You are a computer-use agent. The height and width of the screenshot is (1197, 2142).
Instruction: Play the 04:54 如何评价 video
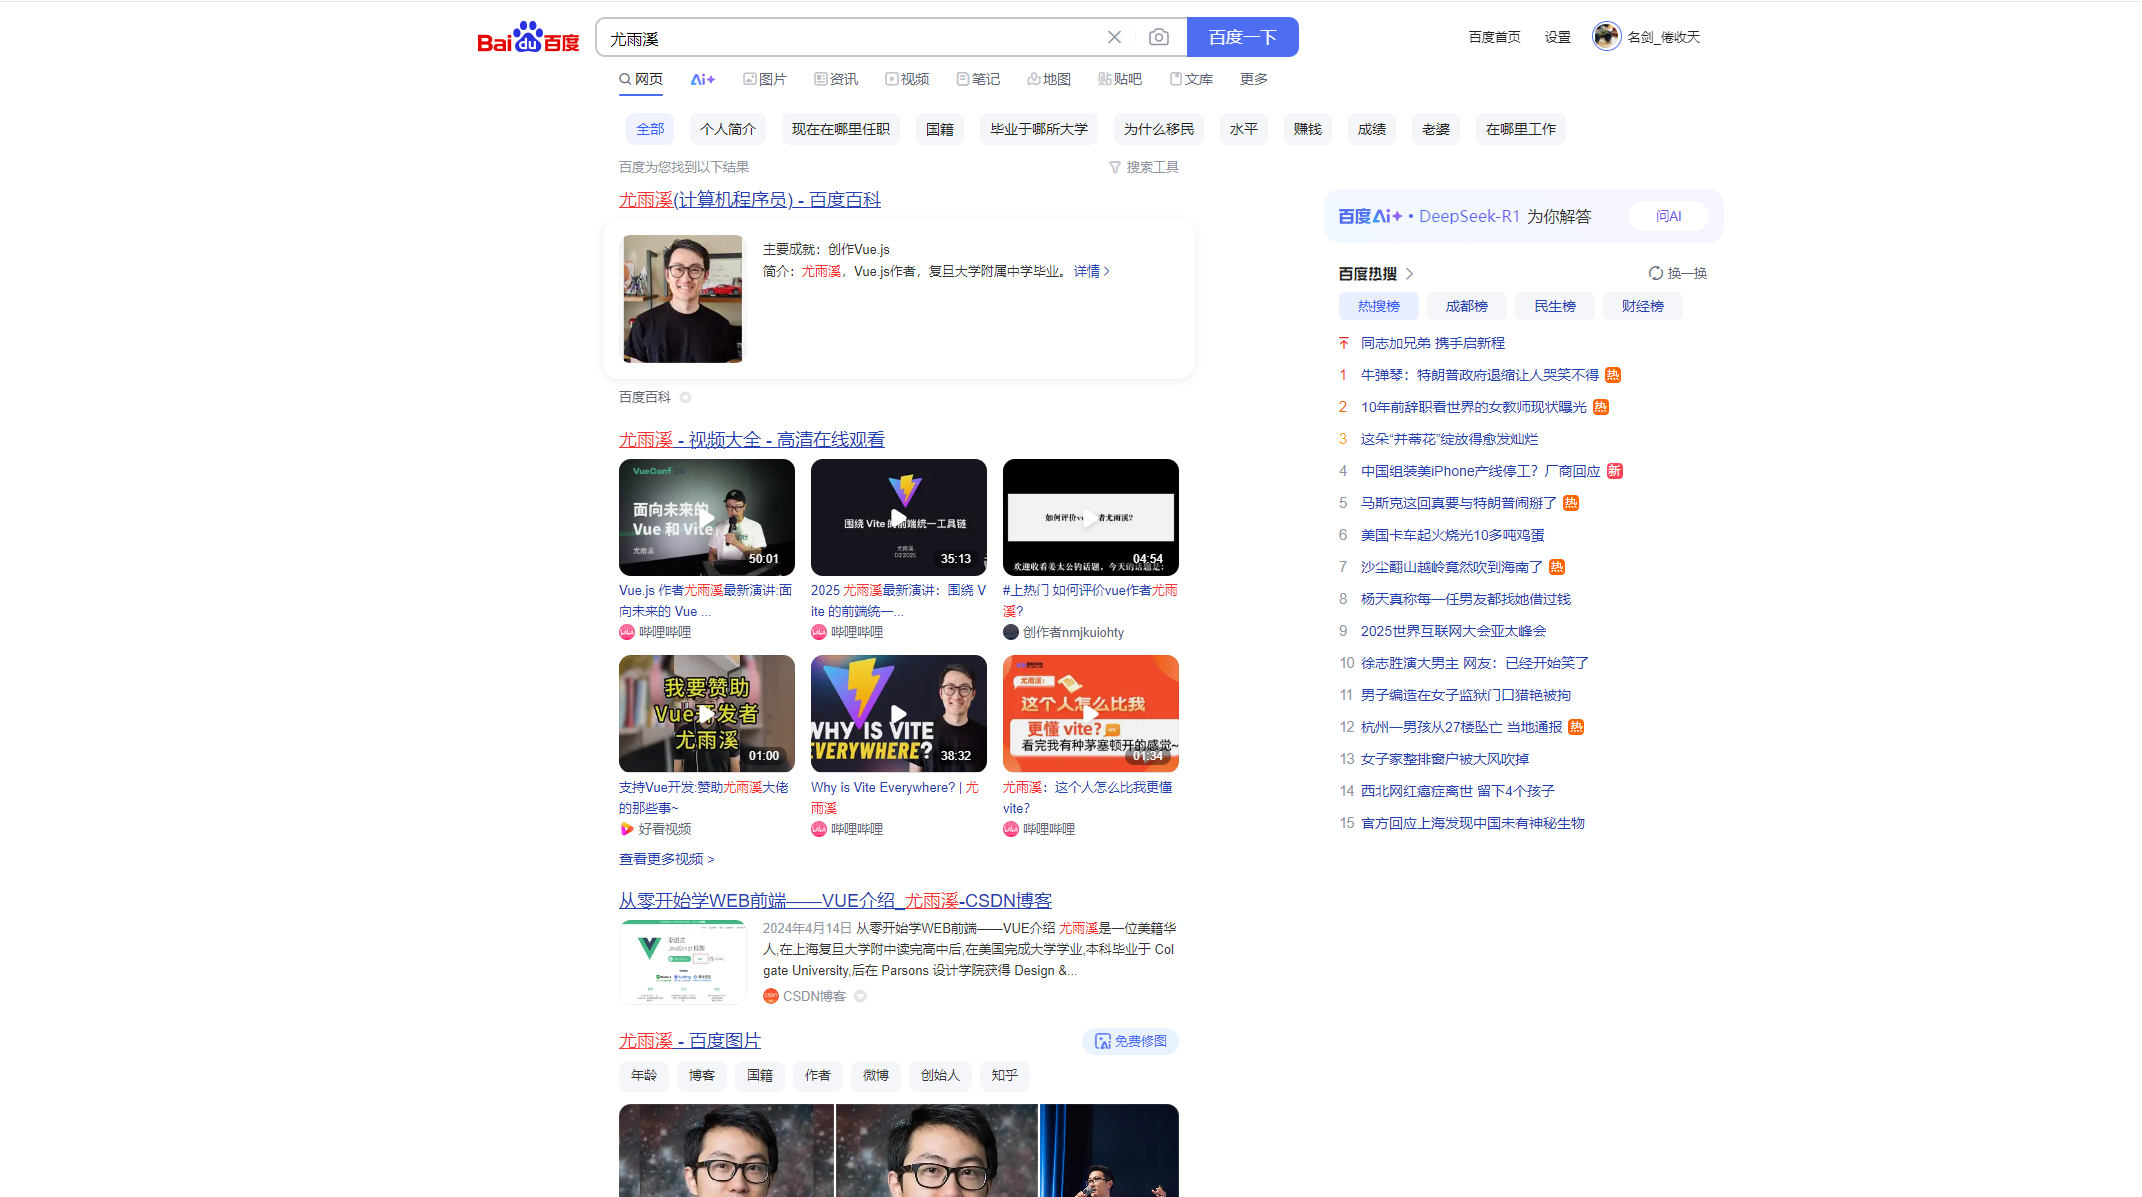coord(1091,517)
